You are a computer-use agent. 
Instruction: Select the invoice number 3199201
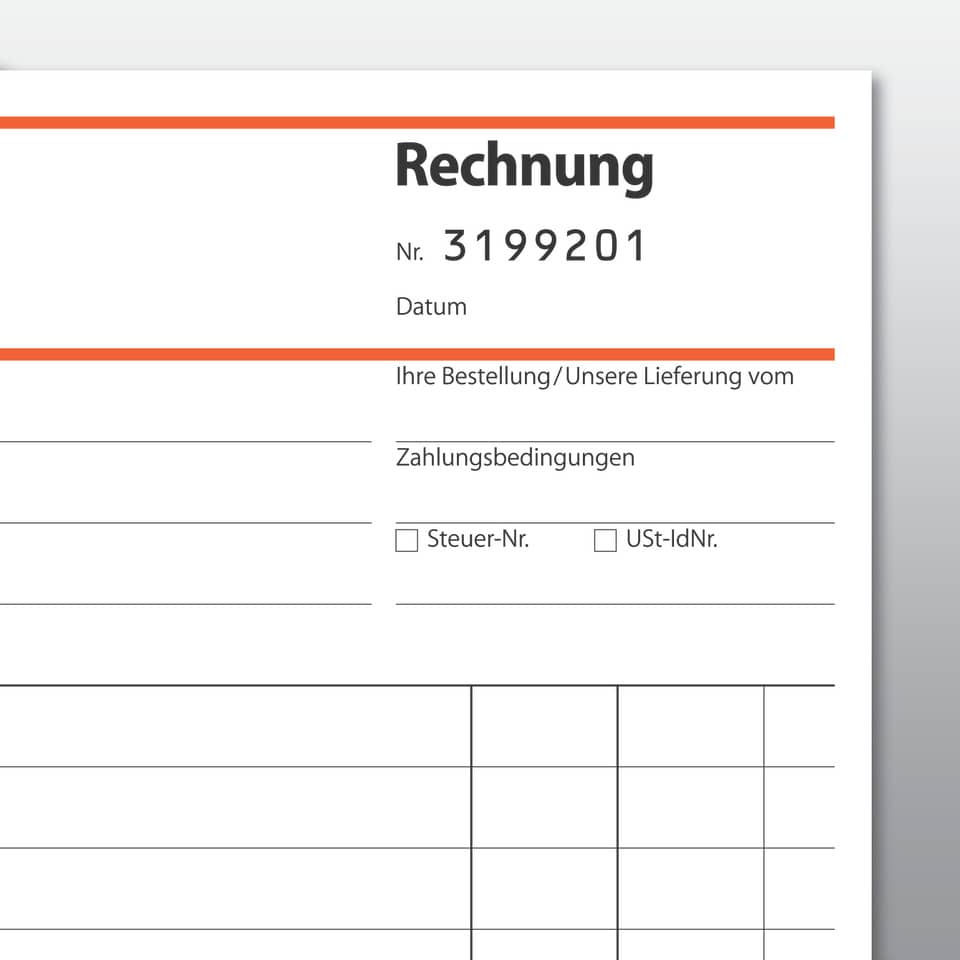(x=545, y=246)
